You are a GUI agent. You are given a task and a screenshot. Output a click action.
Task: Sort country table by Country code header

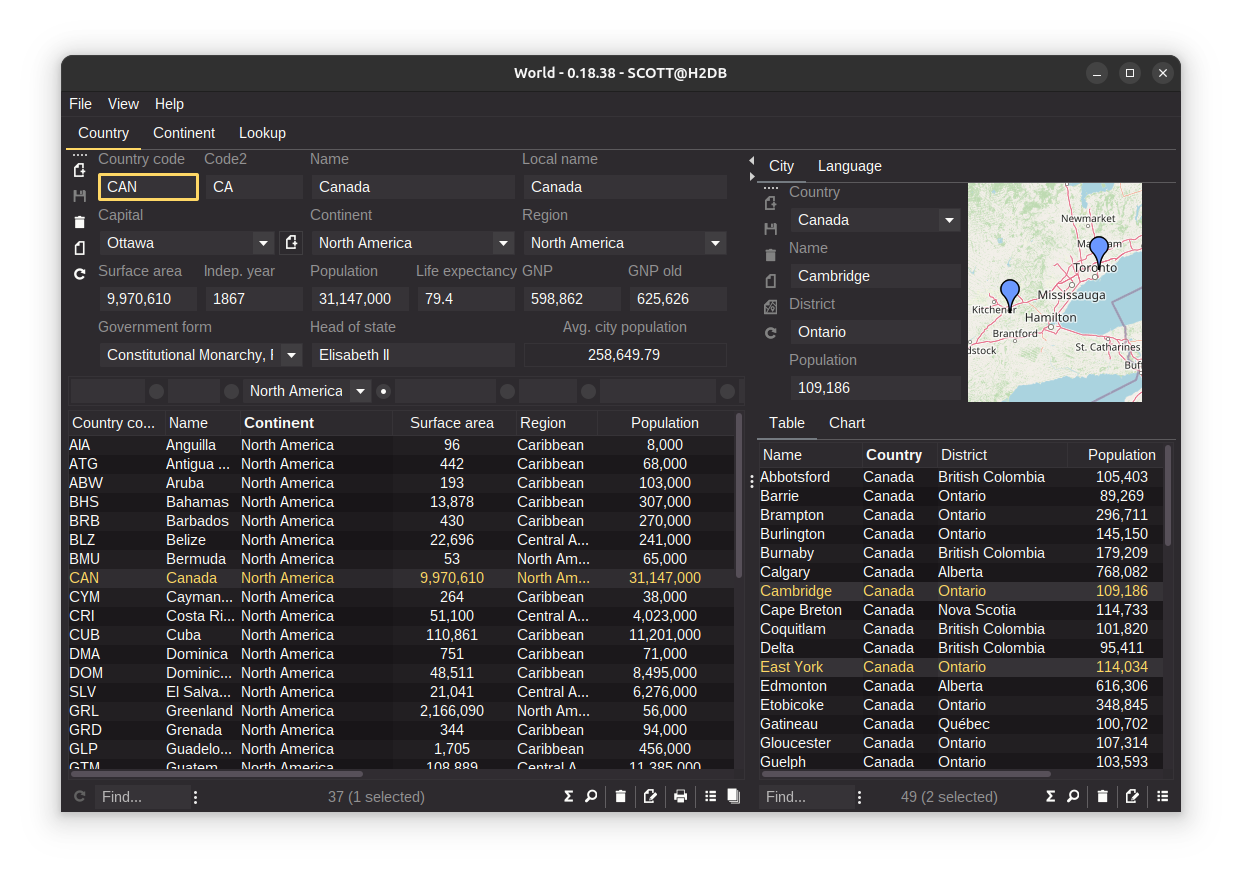tap(115, 423)
